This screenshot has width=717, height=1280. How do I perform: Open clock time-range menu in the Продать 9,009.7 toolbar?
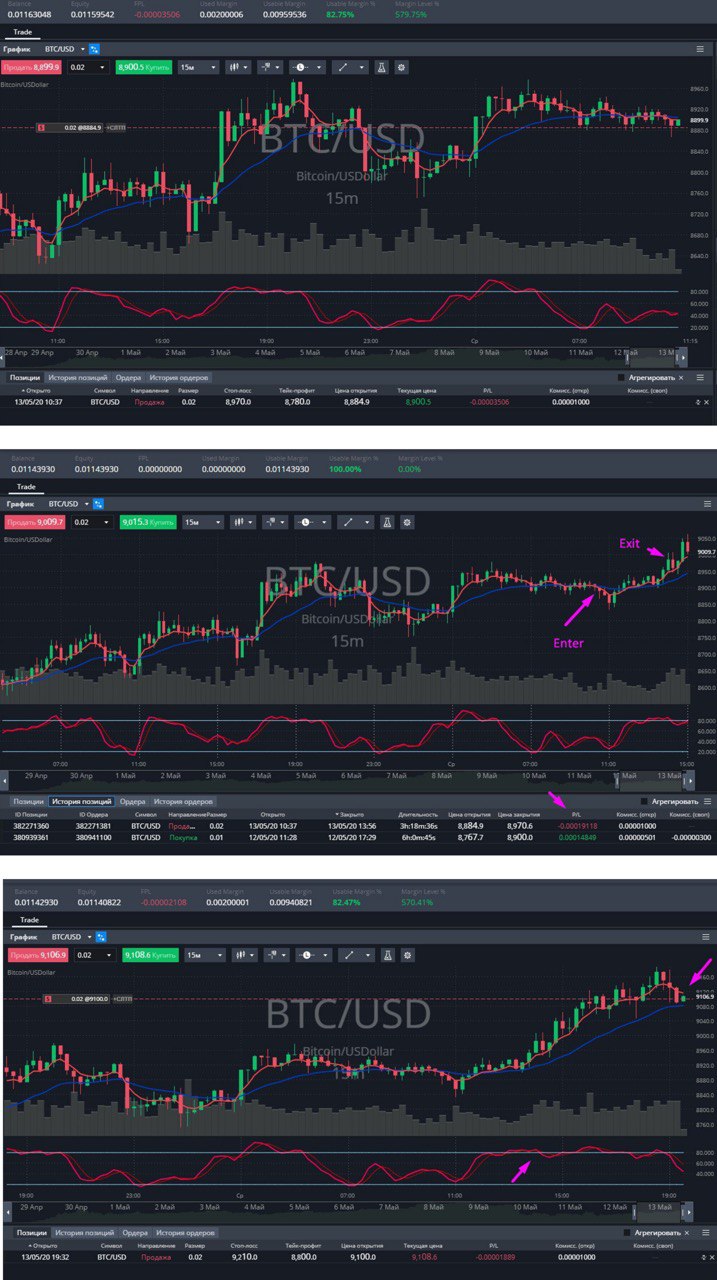tap(312, 522)
